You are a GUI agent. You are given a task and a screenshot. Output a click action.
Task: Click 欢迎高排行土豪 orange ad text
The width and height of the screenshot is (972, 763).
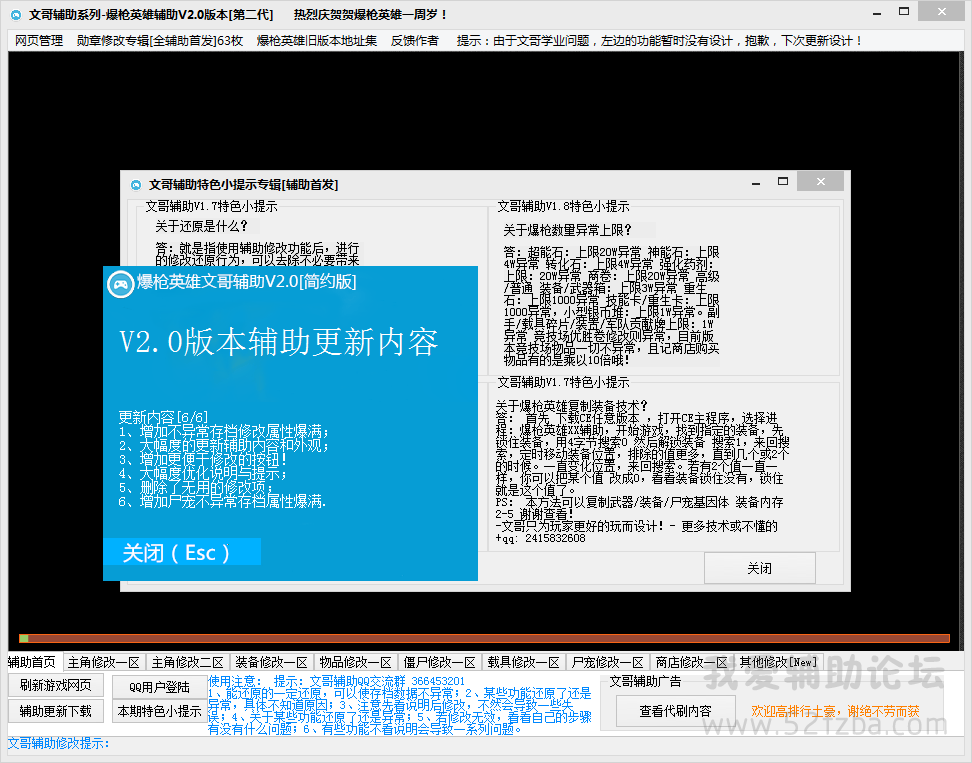835,712
